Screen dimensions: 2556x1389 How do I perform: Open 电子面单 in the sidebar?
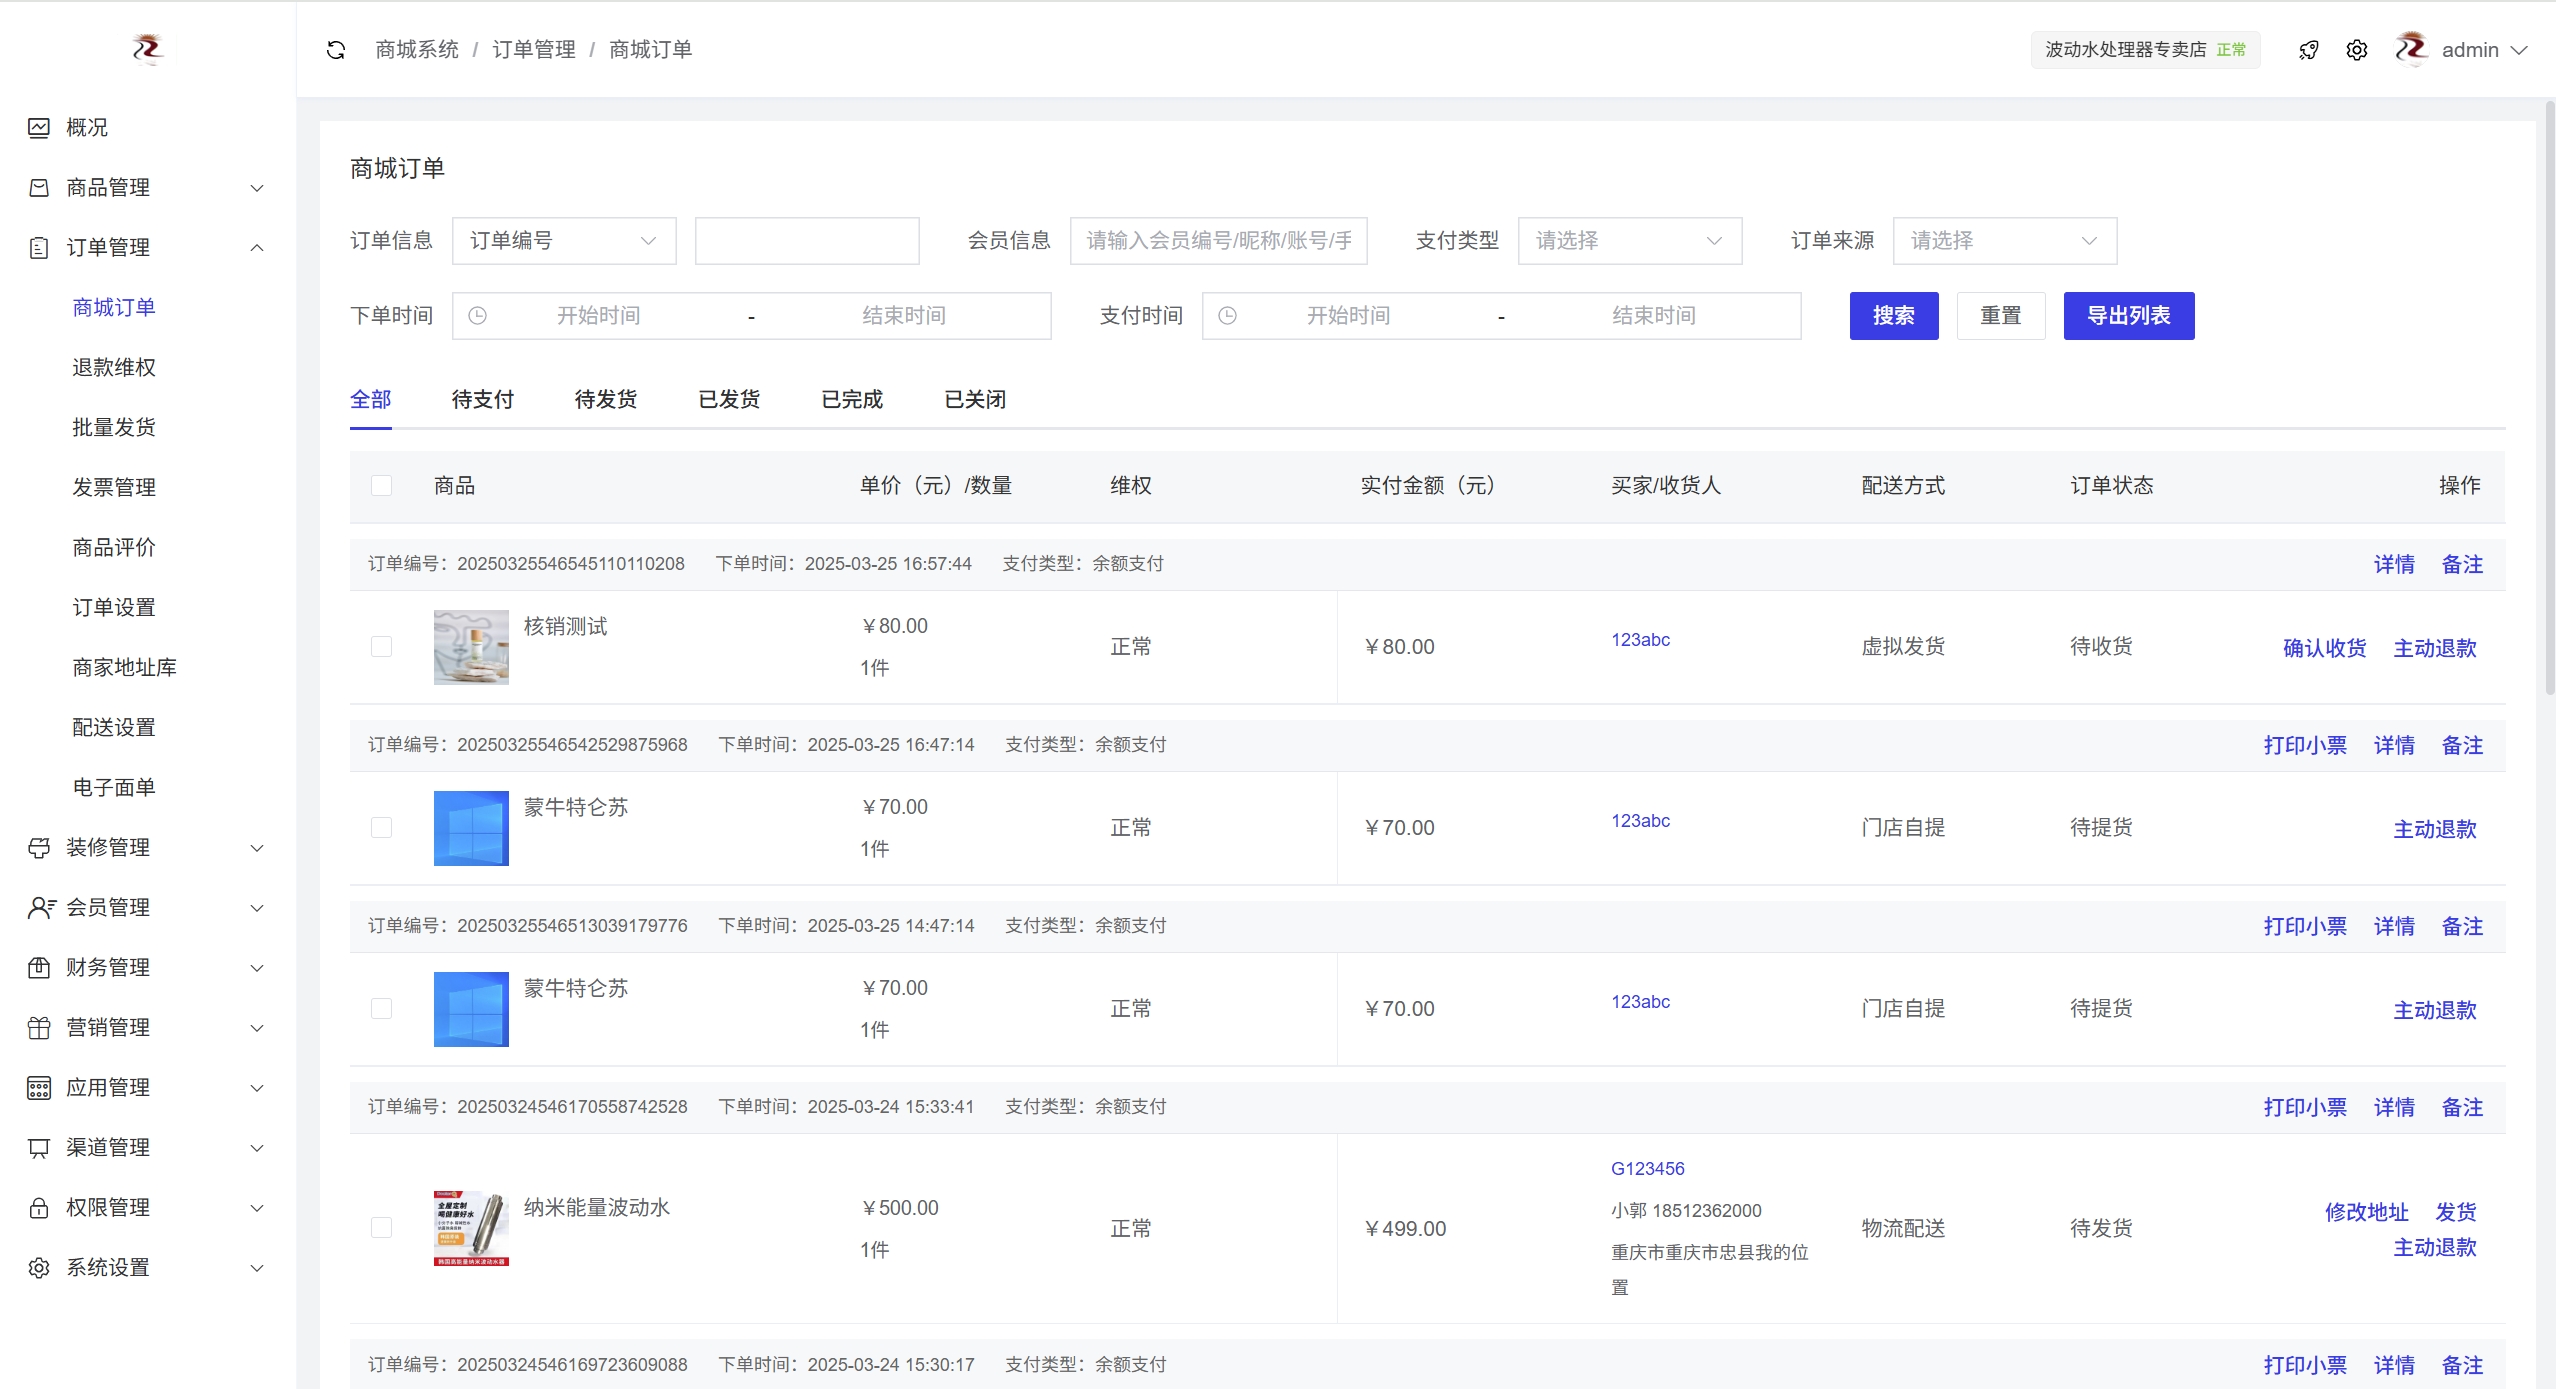(x=114, y=787)
